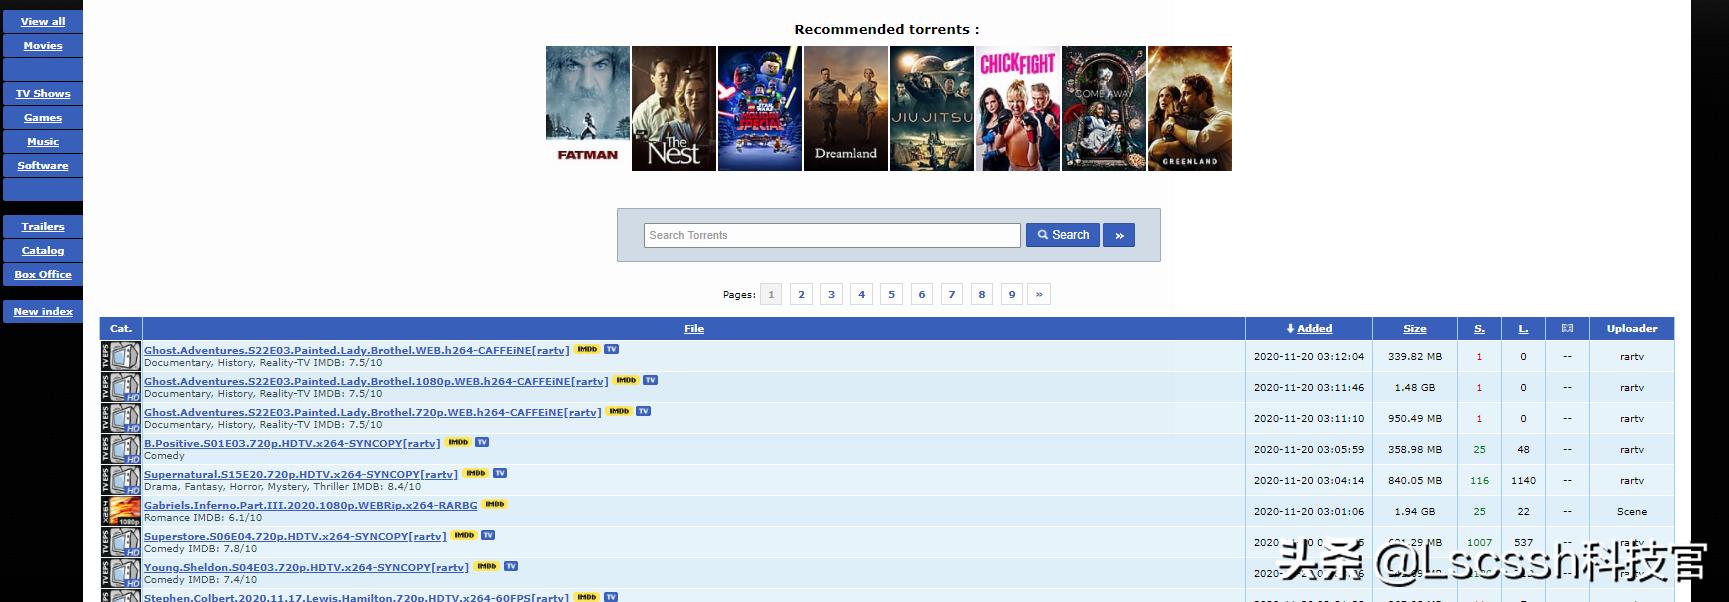Open Young.Sheldon.S04E03.720p torrent link
Image resolution: width=1729 pixels, height=602 pixels.
tap(306, 567)
